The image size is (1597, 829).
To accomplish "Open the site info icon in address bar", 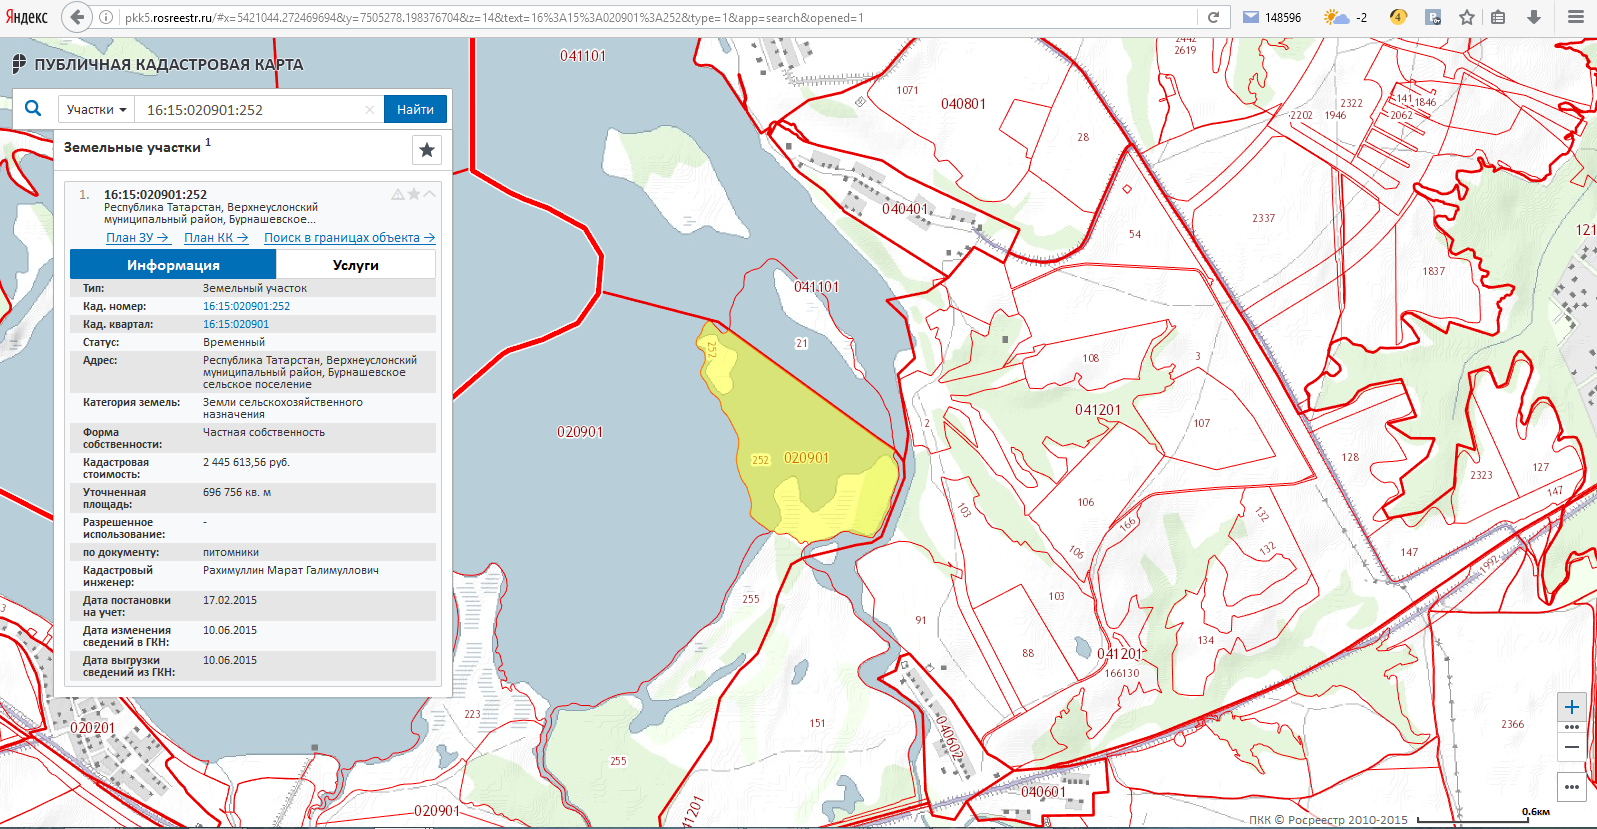I will tap(106, 17).
